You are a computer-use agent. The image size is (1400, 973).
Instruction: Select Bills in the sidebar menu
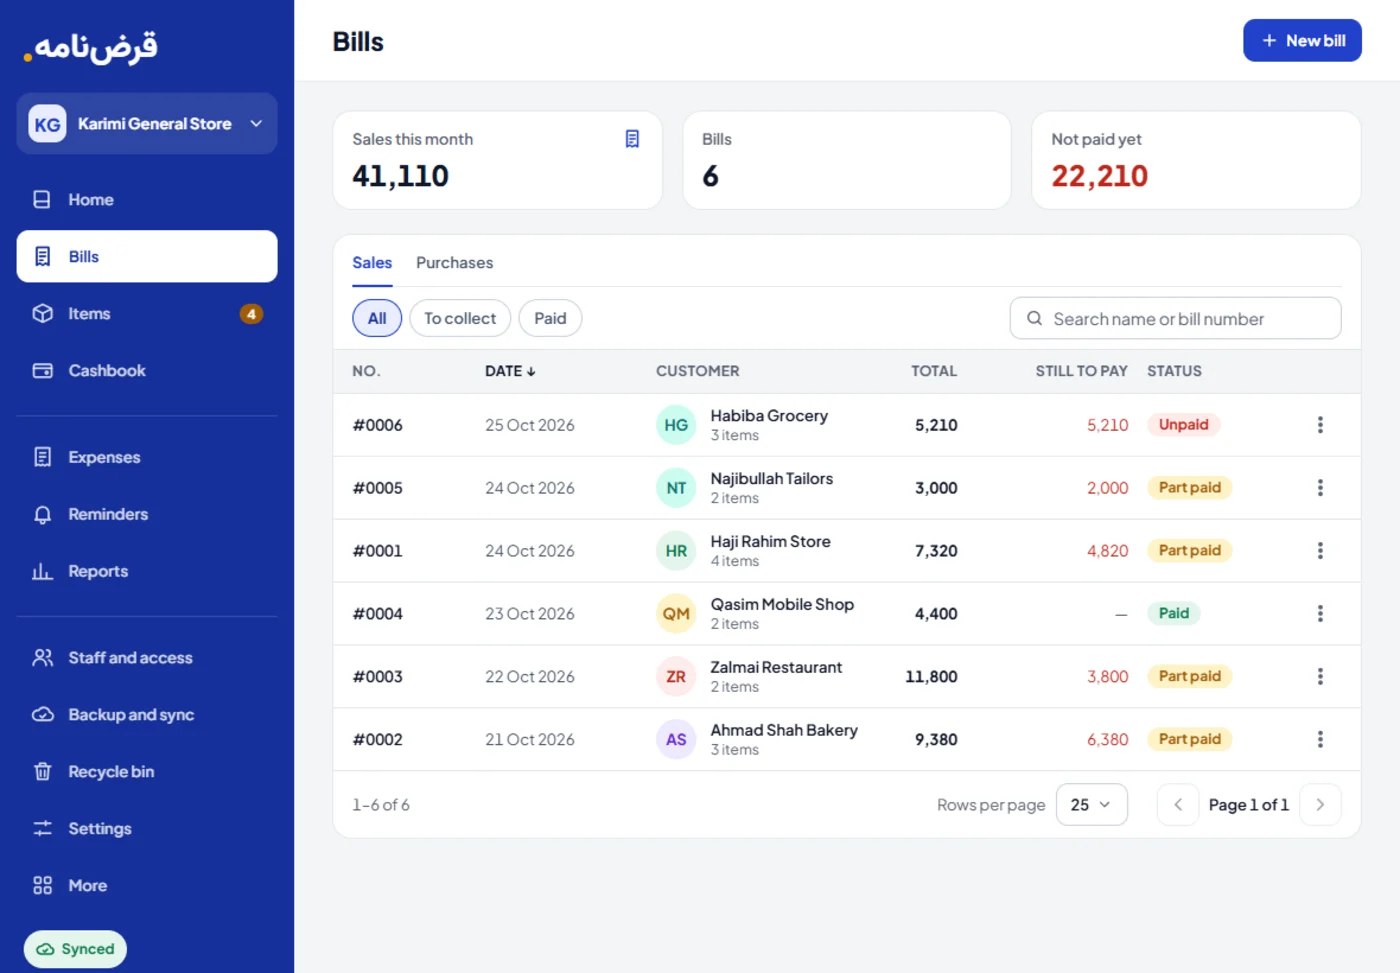pyautogui.click(x=147, y=257)
